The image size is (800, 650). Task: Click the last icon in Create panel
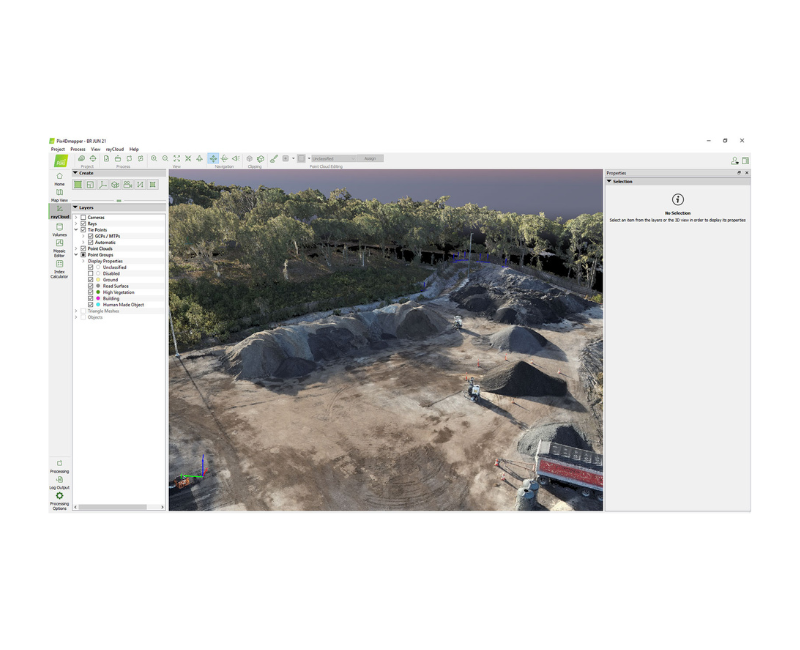click(153, 185)
